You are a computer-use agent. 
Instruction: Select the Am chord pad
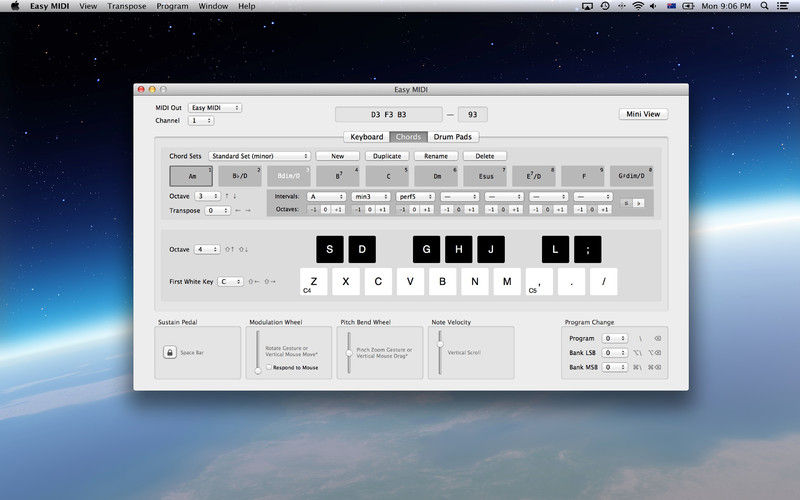(x=191, y=176)
